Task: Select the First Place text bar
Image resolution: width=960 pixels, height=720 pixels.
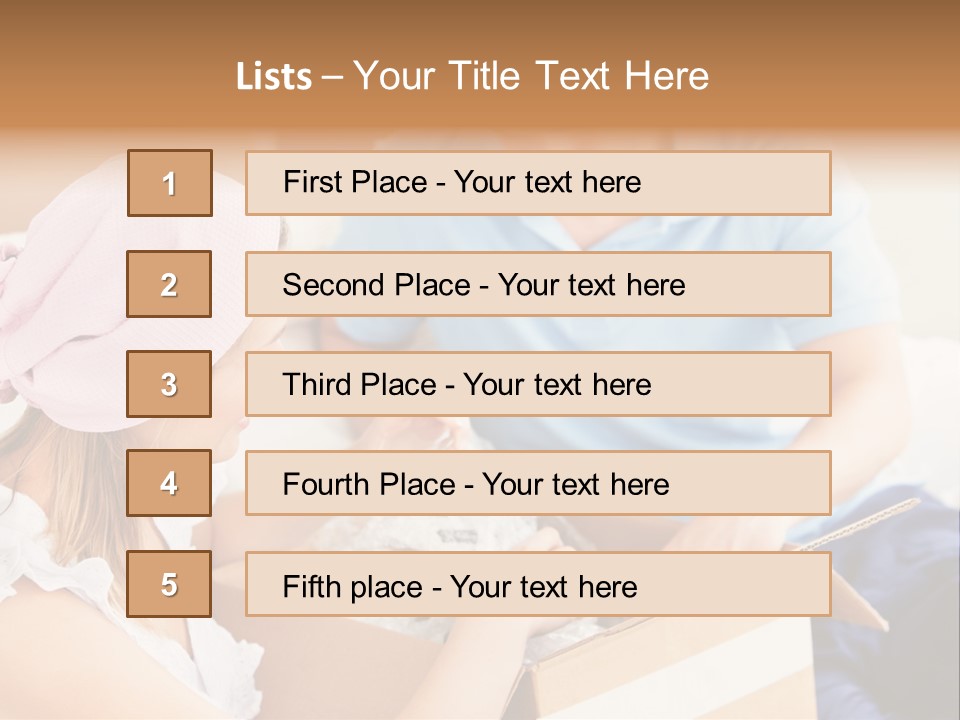Action: (x=538, y=183)
